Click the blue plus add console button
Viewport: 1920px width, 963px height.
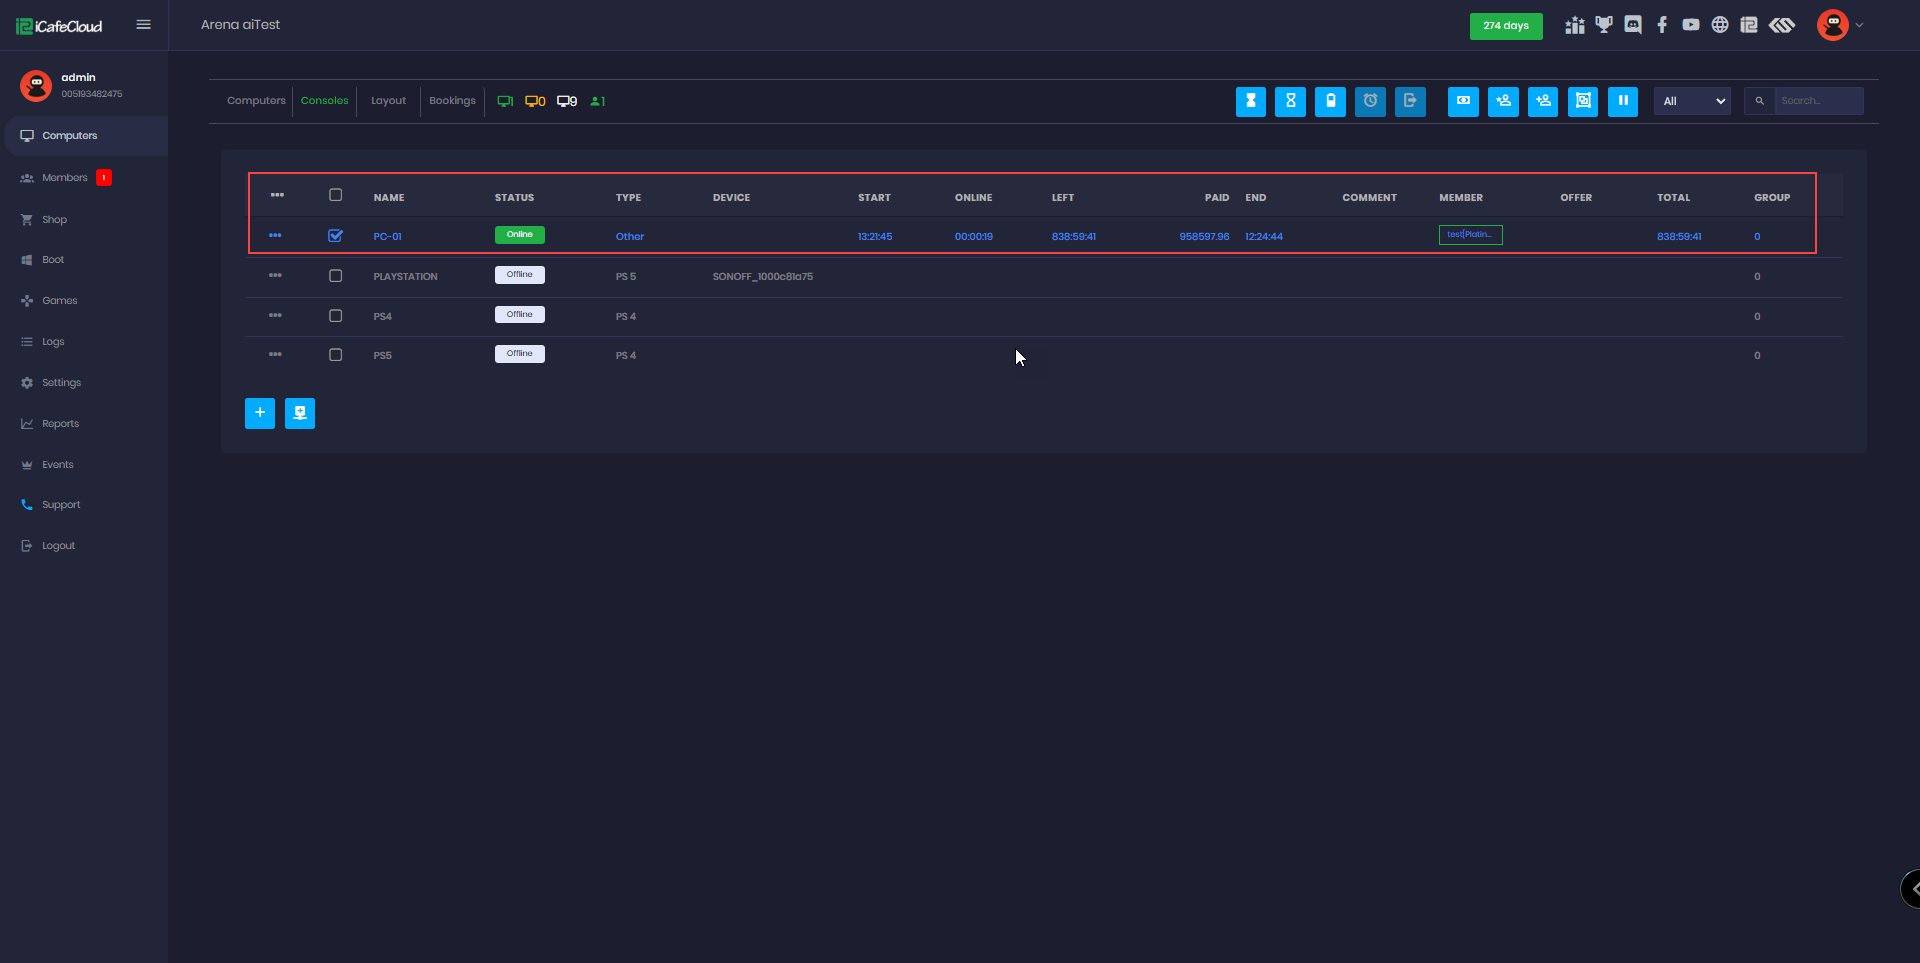click(260, 413)
